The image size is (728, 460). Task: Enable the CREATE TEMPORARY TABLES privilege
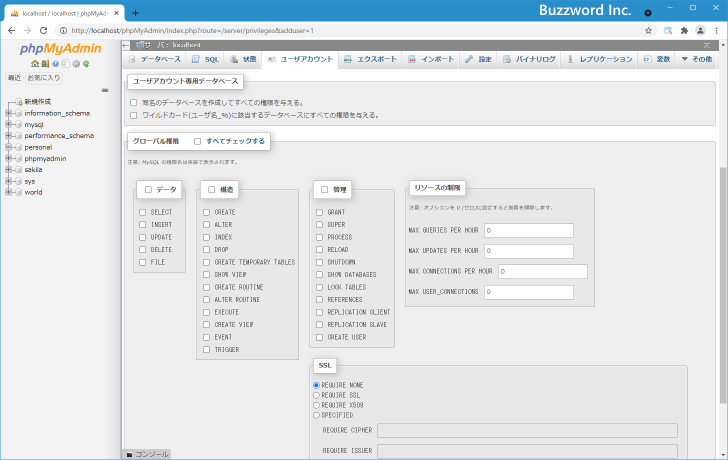(207, 262)
